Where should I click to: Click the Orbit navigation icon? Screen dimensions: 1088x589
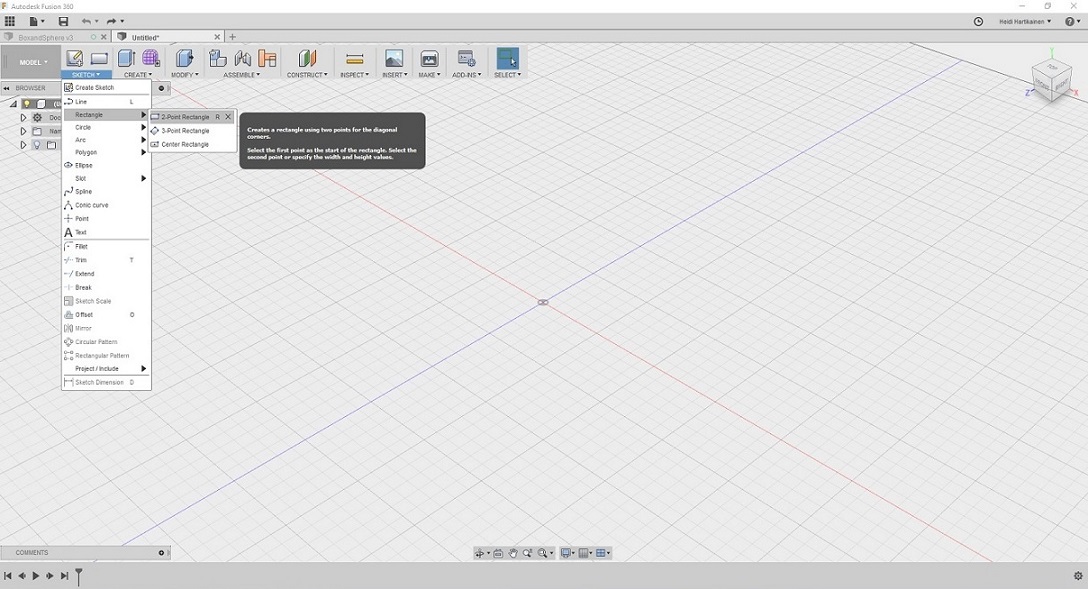(479, 553)
